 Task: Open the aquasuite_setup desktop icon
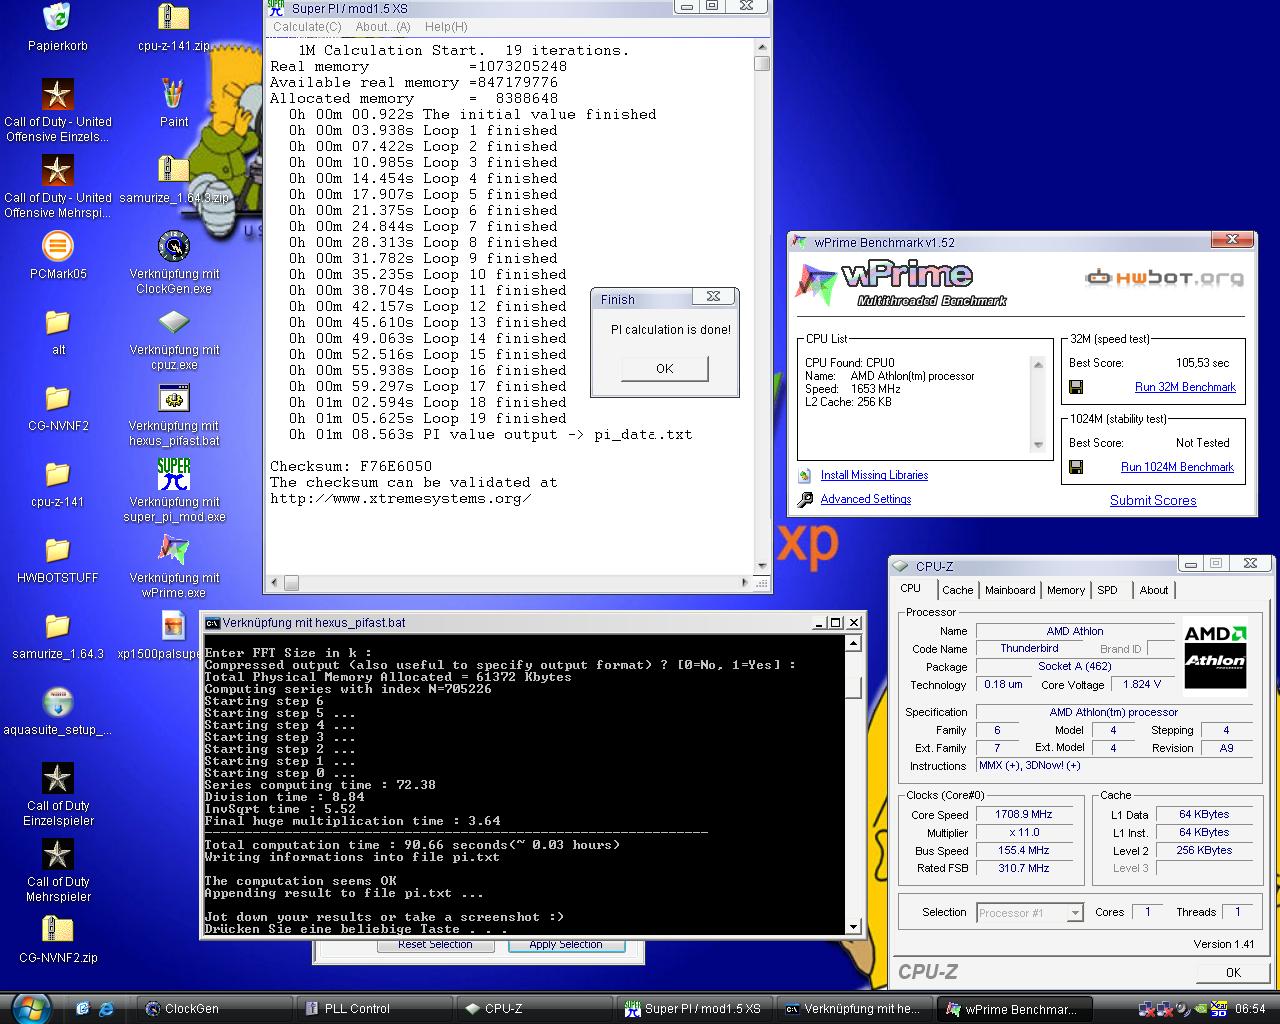[58, 702]
